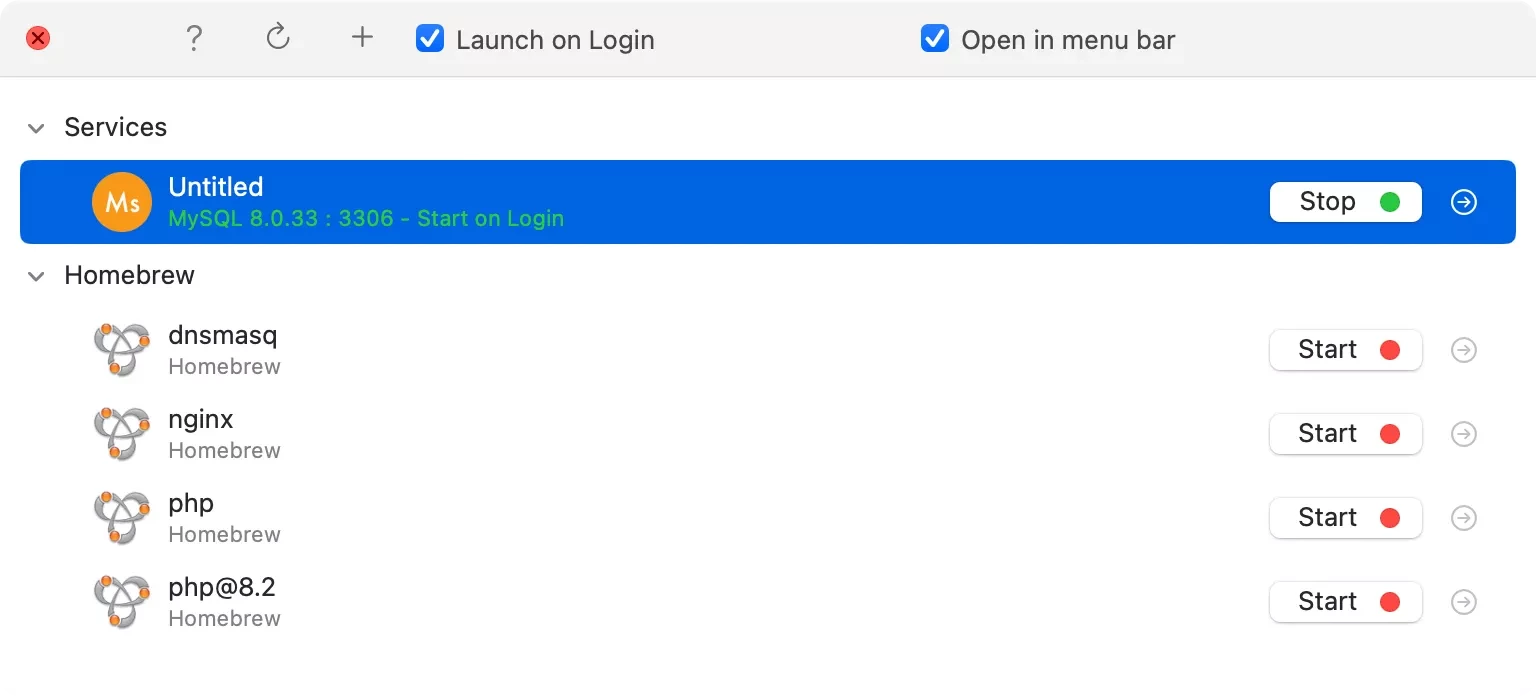Click the dnsmasq Homebrew icon

122,349
